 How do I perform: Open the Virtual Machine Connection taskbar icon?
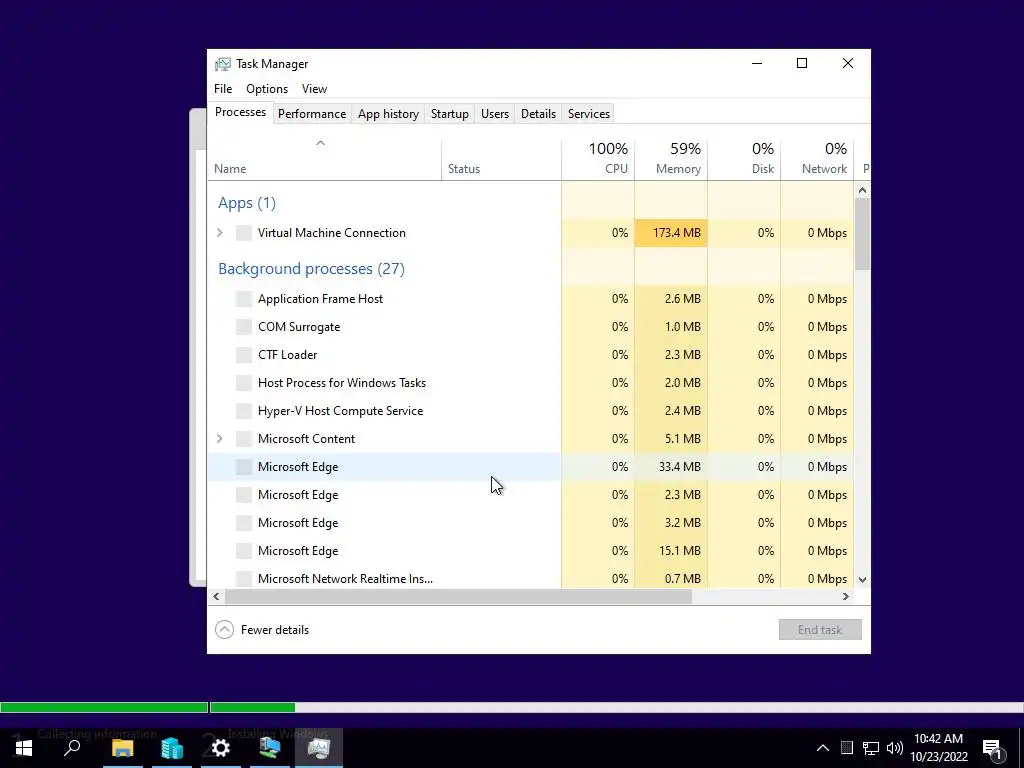tap(270, 748)
